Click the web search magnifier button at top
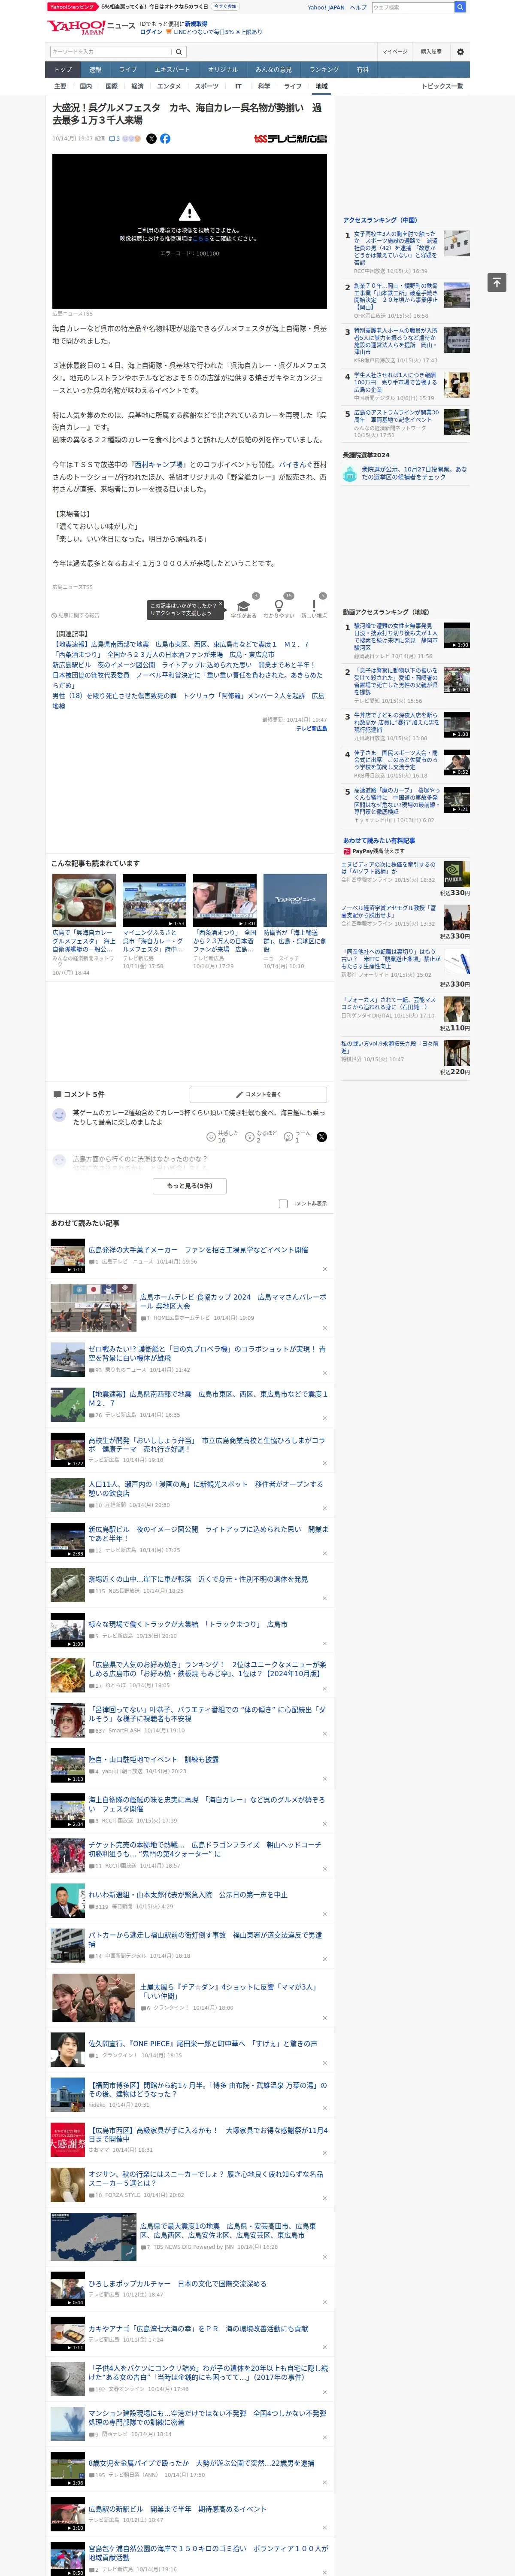Viewport: 515px width, 2576px height. 459,7
